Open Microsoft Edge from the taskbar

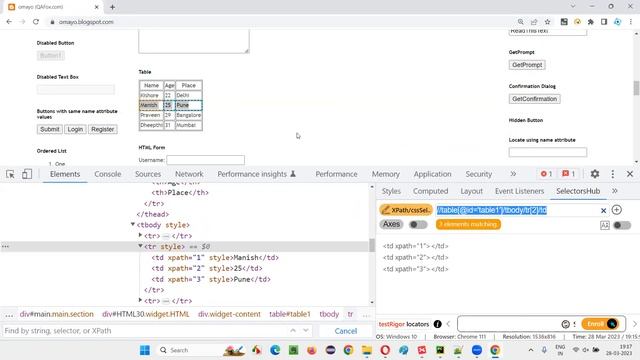[x=275, y=350]
